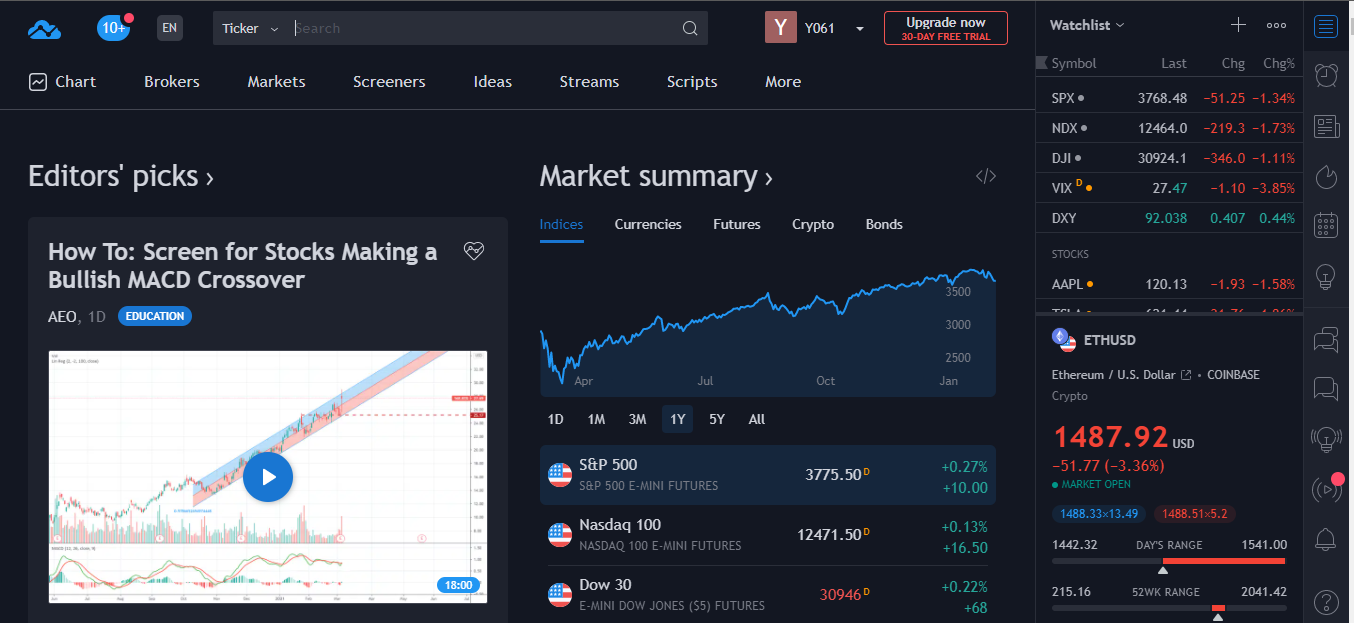
Task: Select DXY in the watchlist
Action: click(1170, 218)
